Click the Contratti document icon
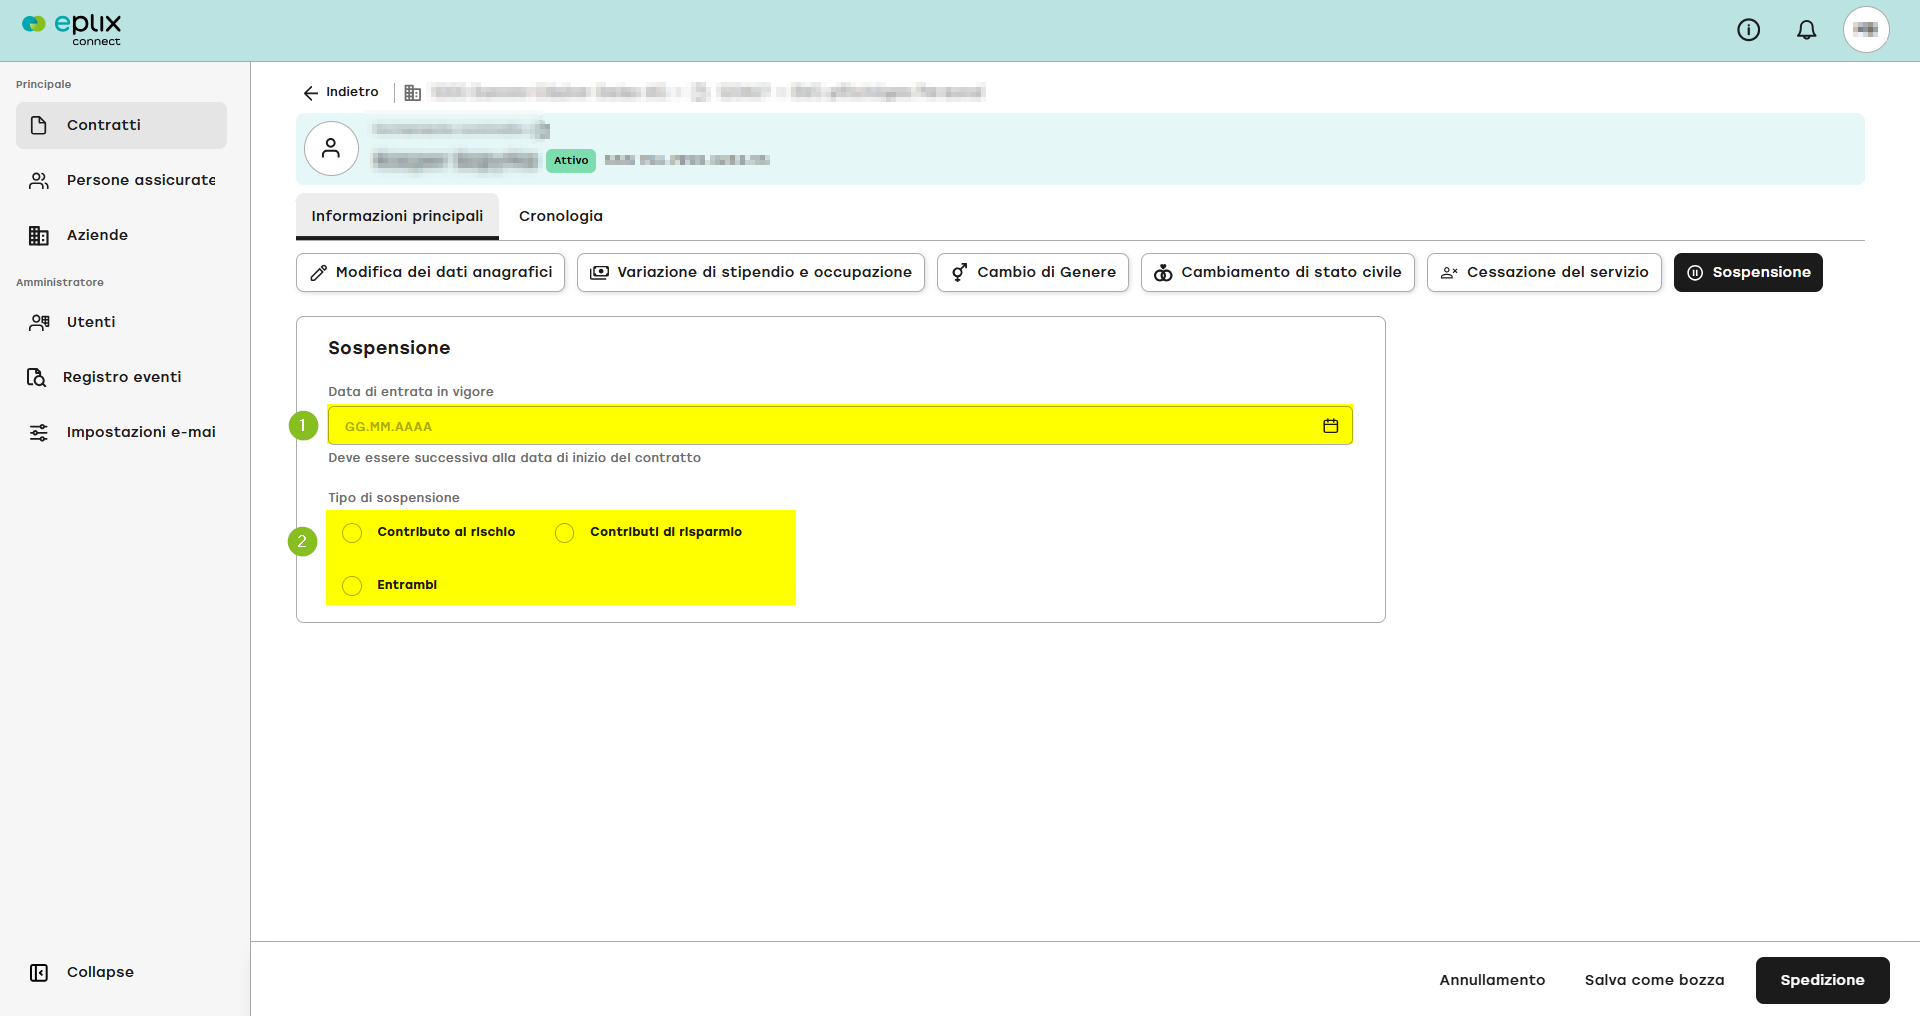 click(x=39, y=125)
